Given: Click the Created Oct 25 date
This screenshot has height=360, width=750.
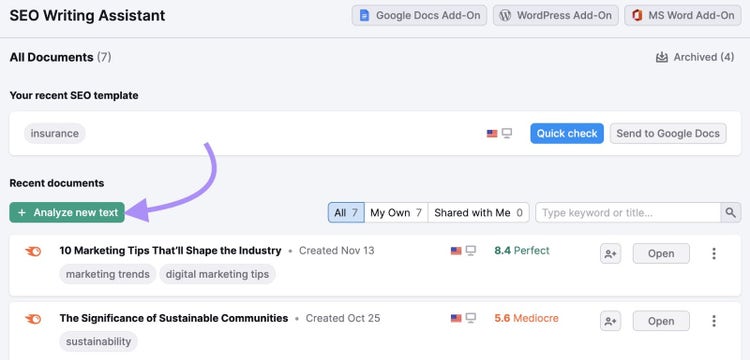Looking at the screenshot, I should [343, 318].
